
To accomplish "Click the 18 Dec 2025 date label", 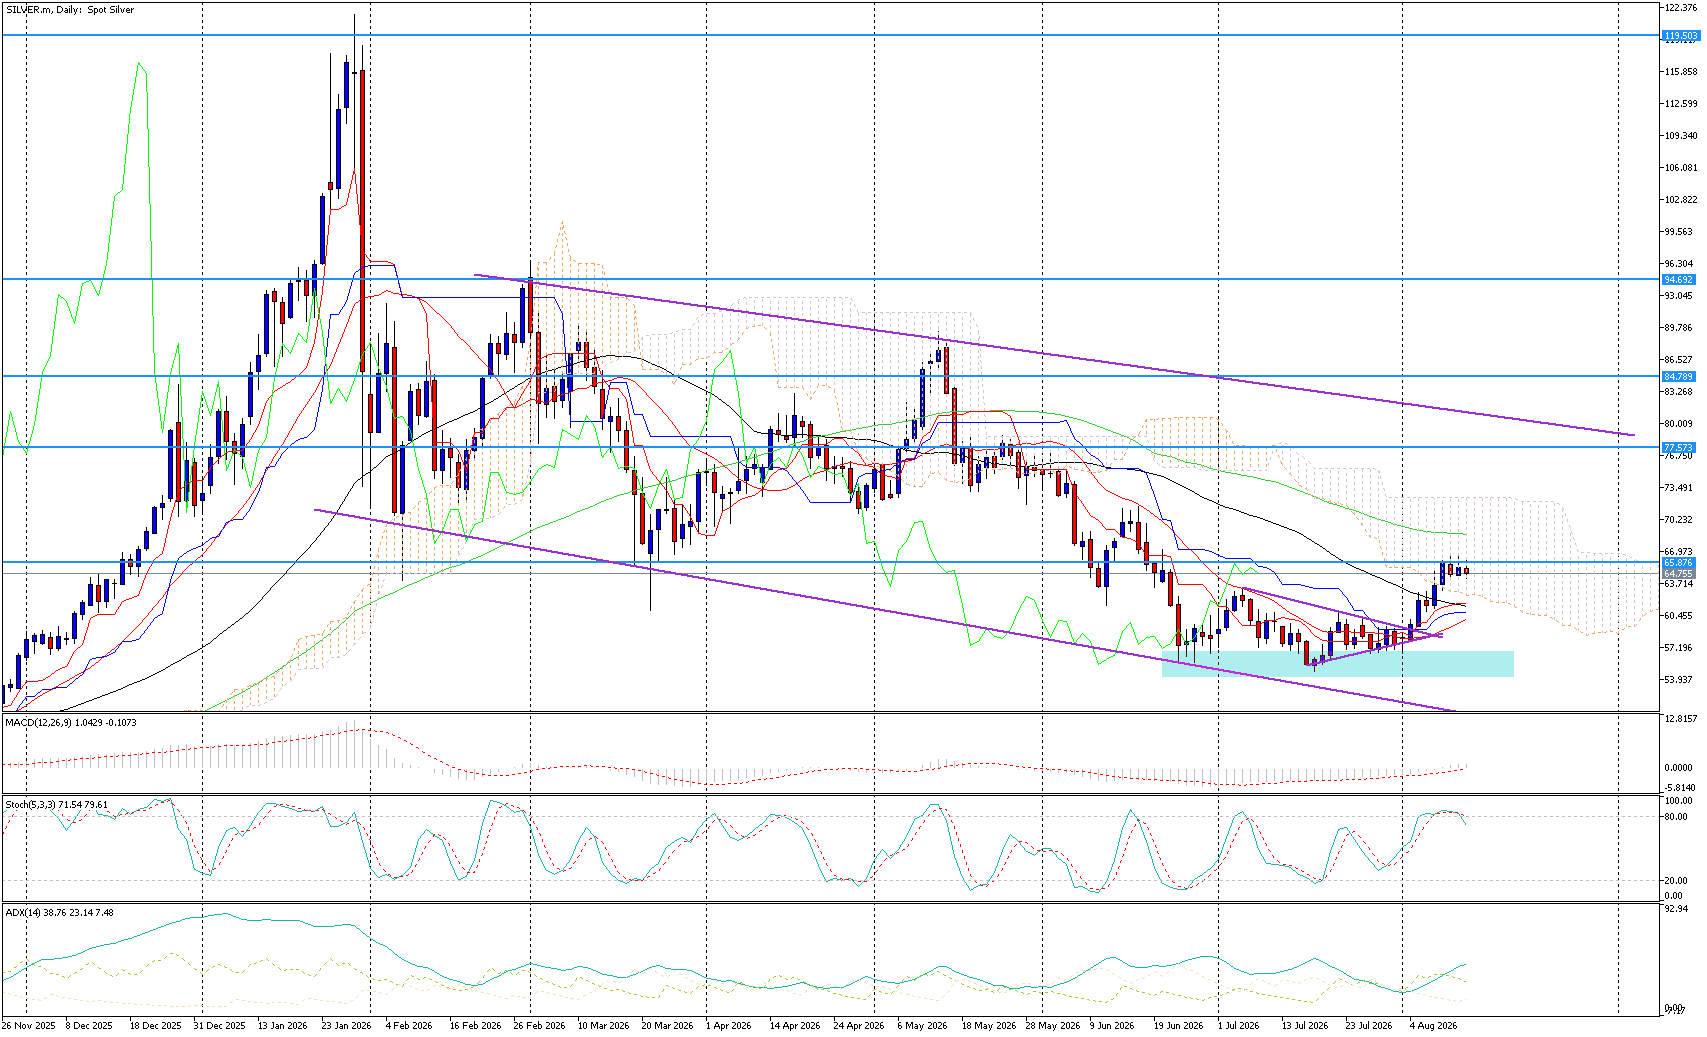I will click(156, 1026).
